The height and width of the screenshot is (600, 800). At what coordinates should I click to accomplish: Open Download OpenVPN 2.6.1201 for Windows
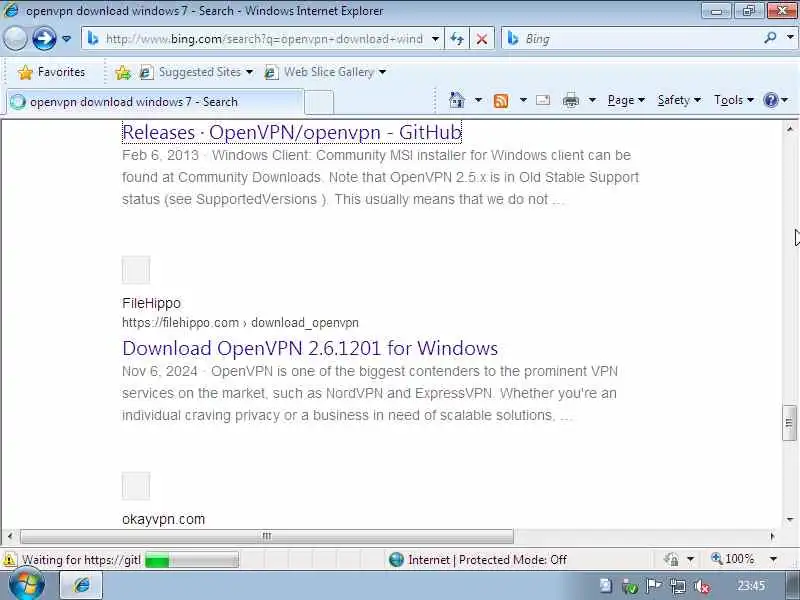click(310, 348)
